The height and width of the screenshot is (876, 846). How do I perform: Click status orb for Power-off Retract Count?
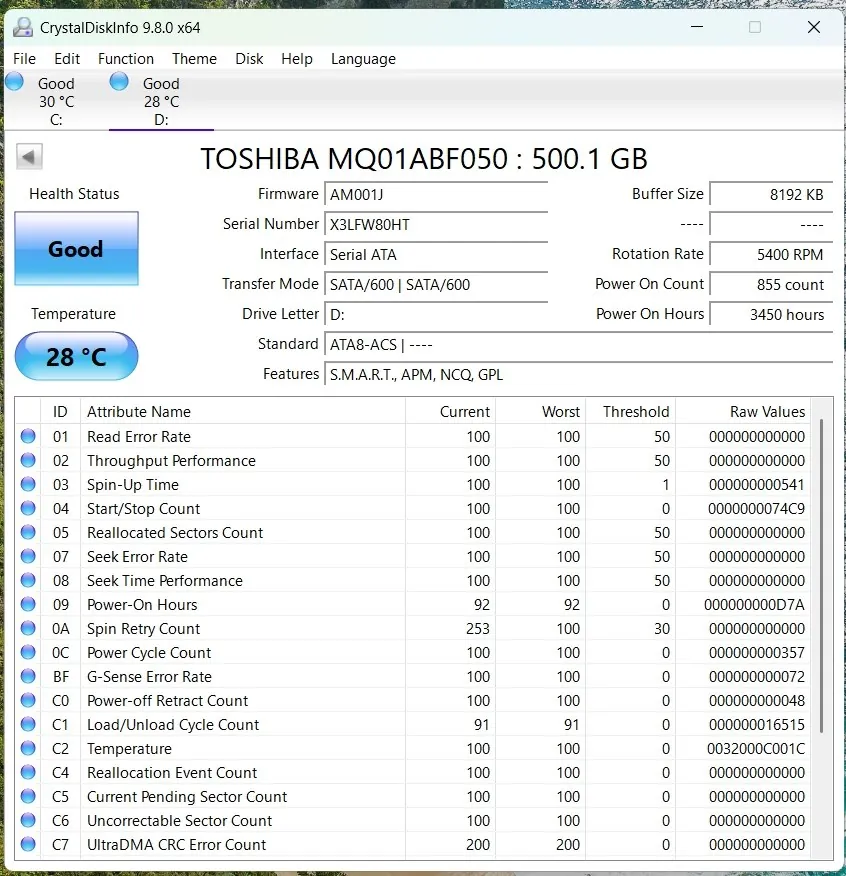pos(28,701)
